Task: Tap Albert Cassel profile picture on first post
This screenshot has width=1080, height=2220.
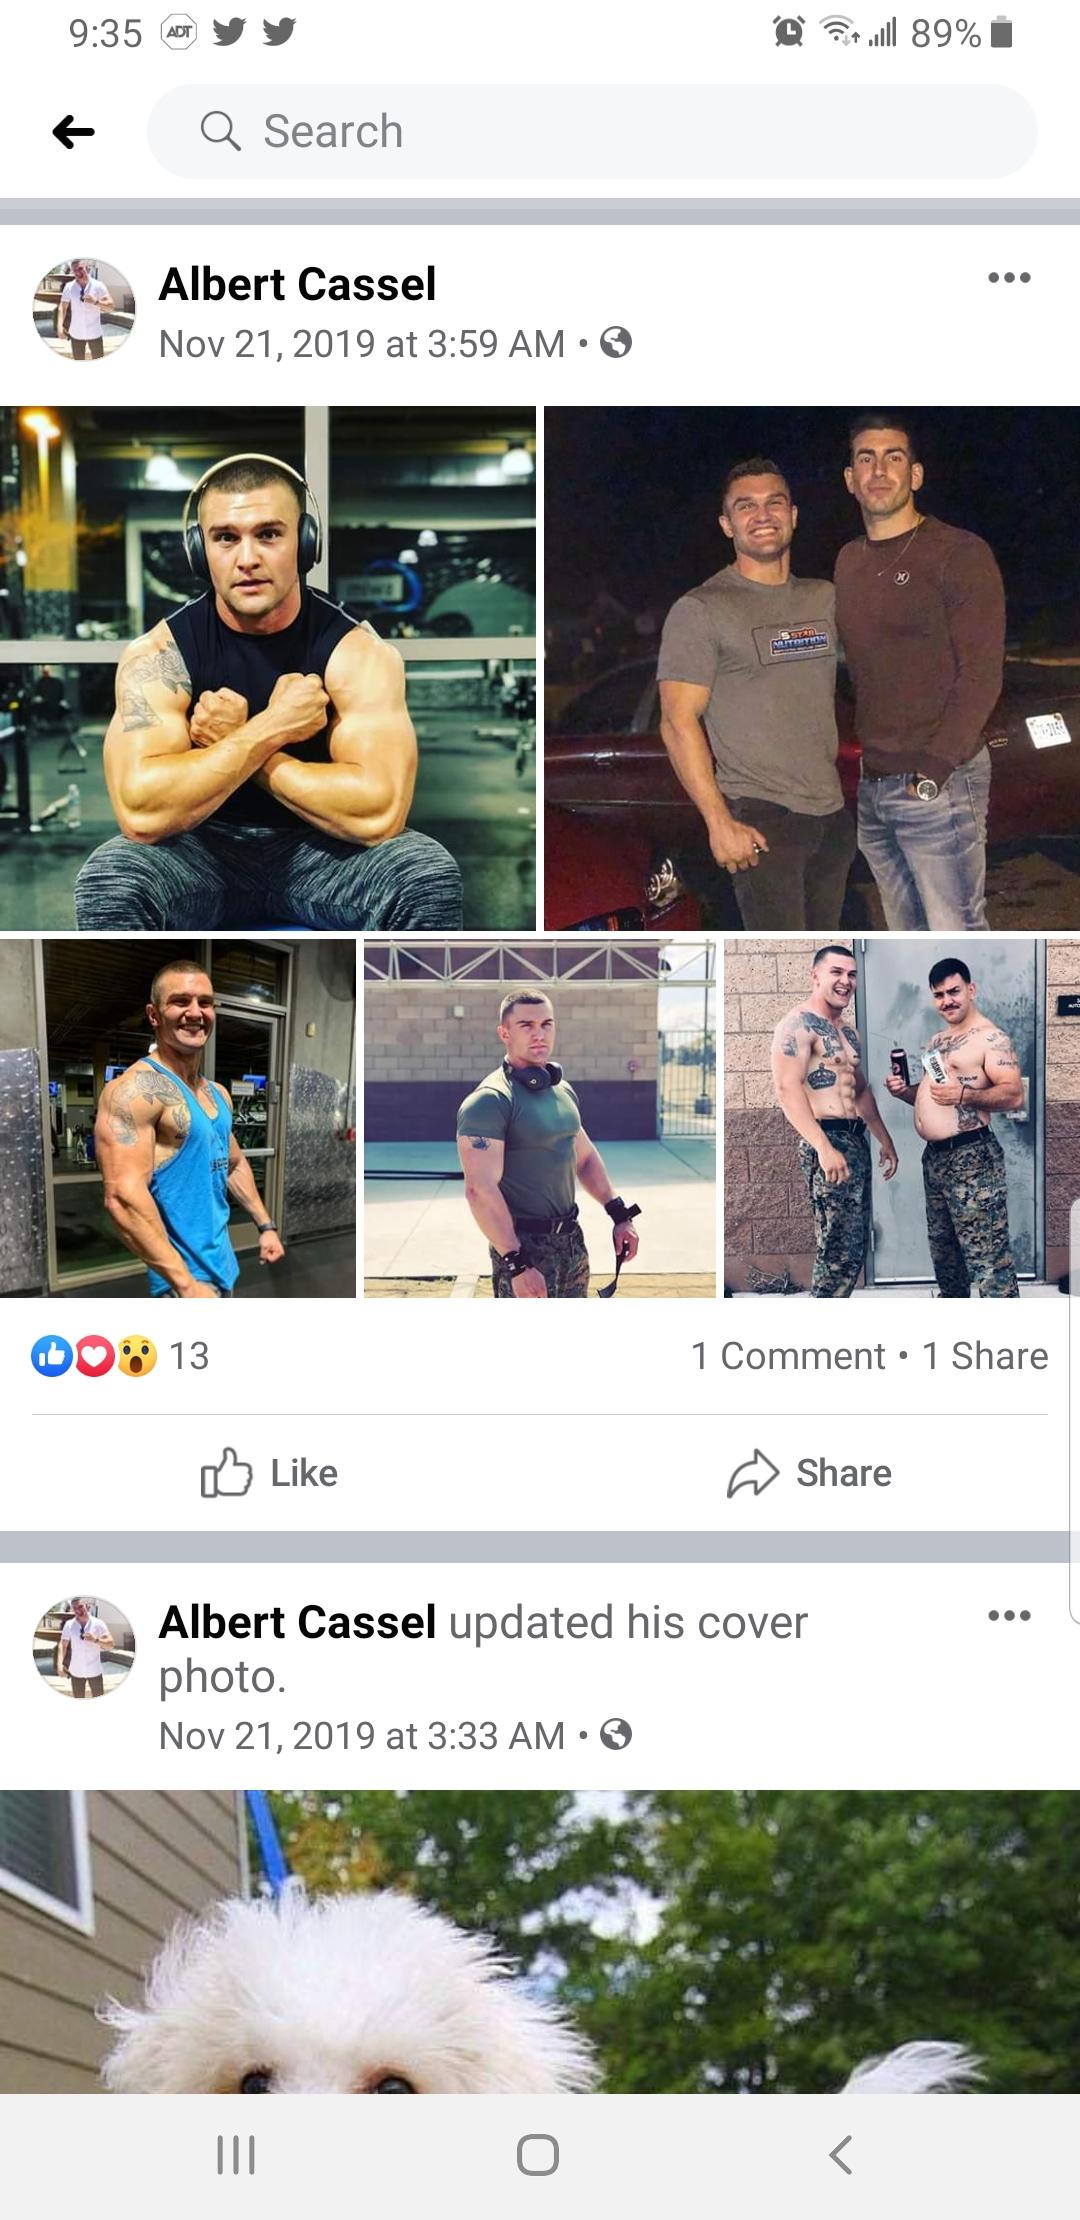Action: point(84,309)
